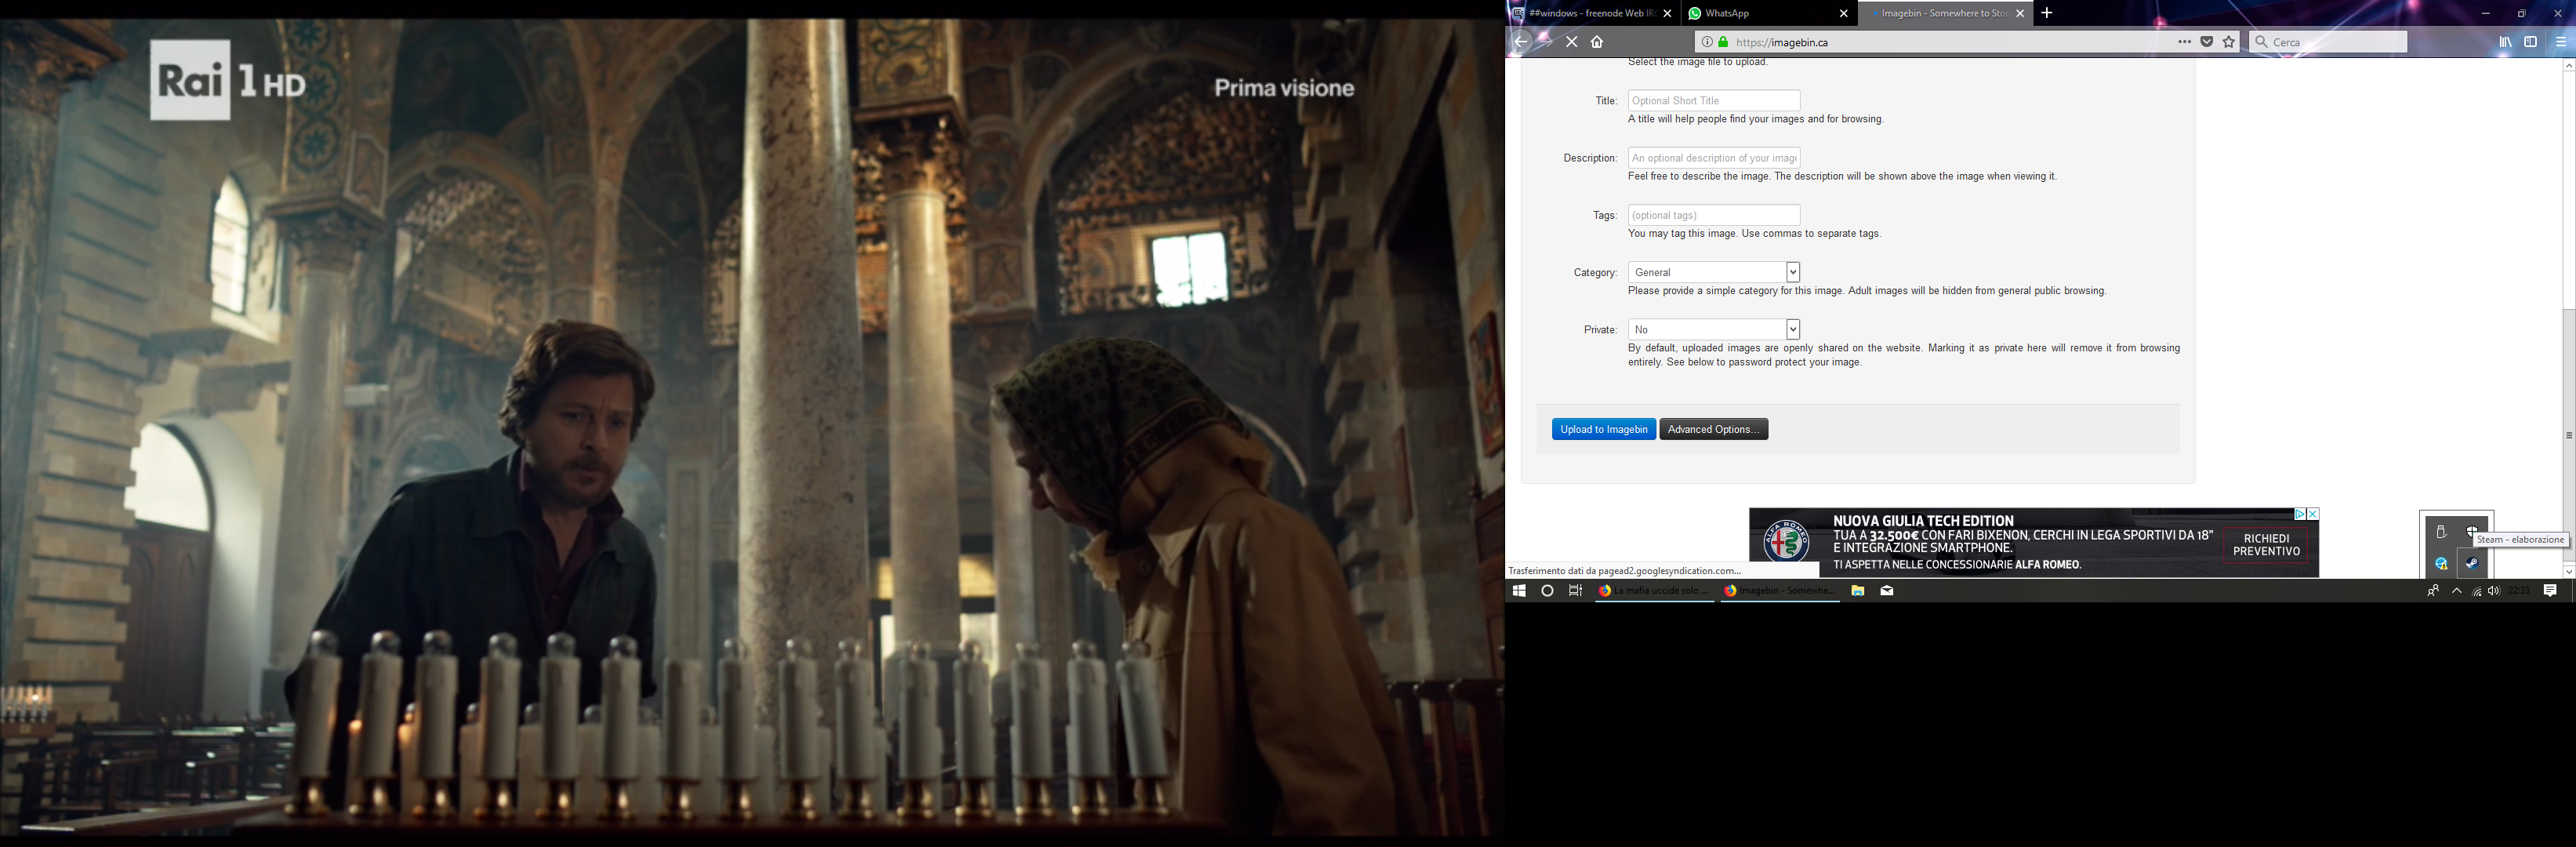The height and width of the screenshot is (847, 2576).
Task: Close the WhatsApp tab
Action: 1844,14
